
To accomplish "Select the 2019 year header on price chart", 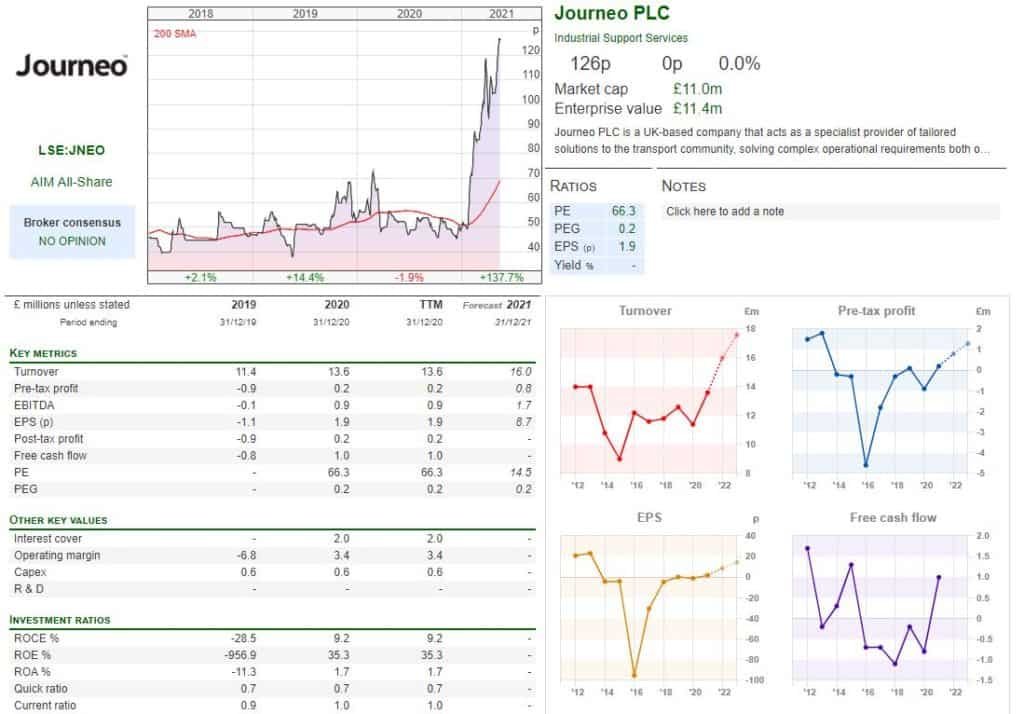I will coord(305,14).
